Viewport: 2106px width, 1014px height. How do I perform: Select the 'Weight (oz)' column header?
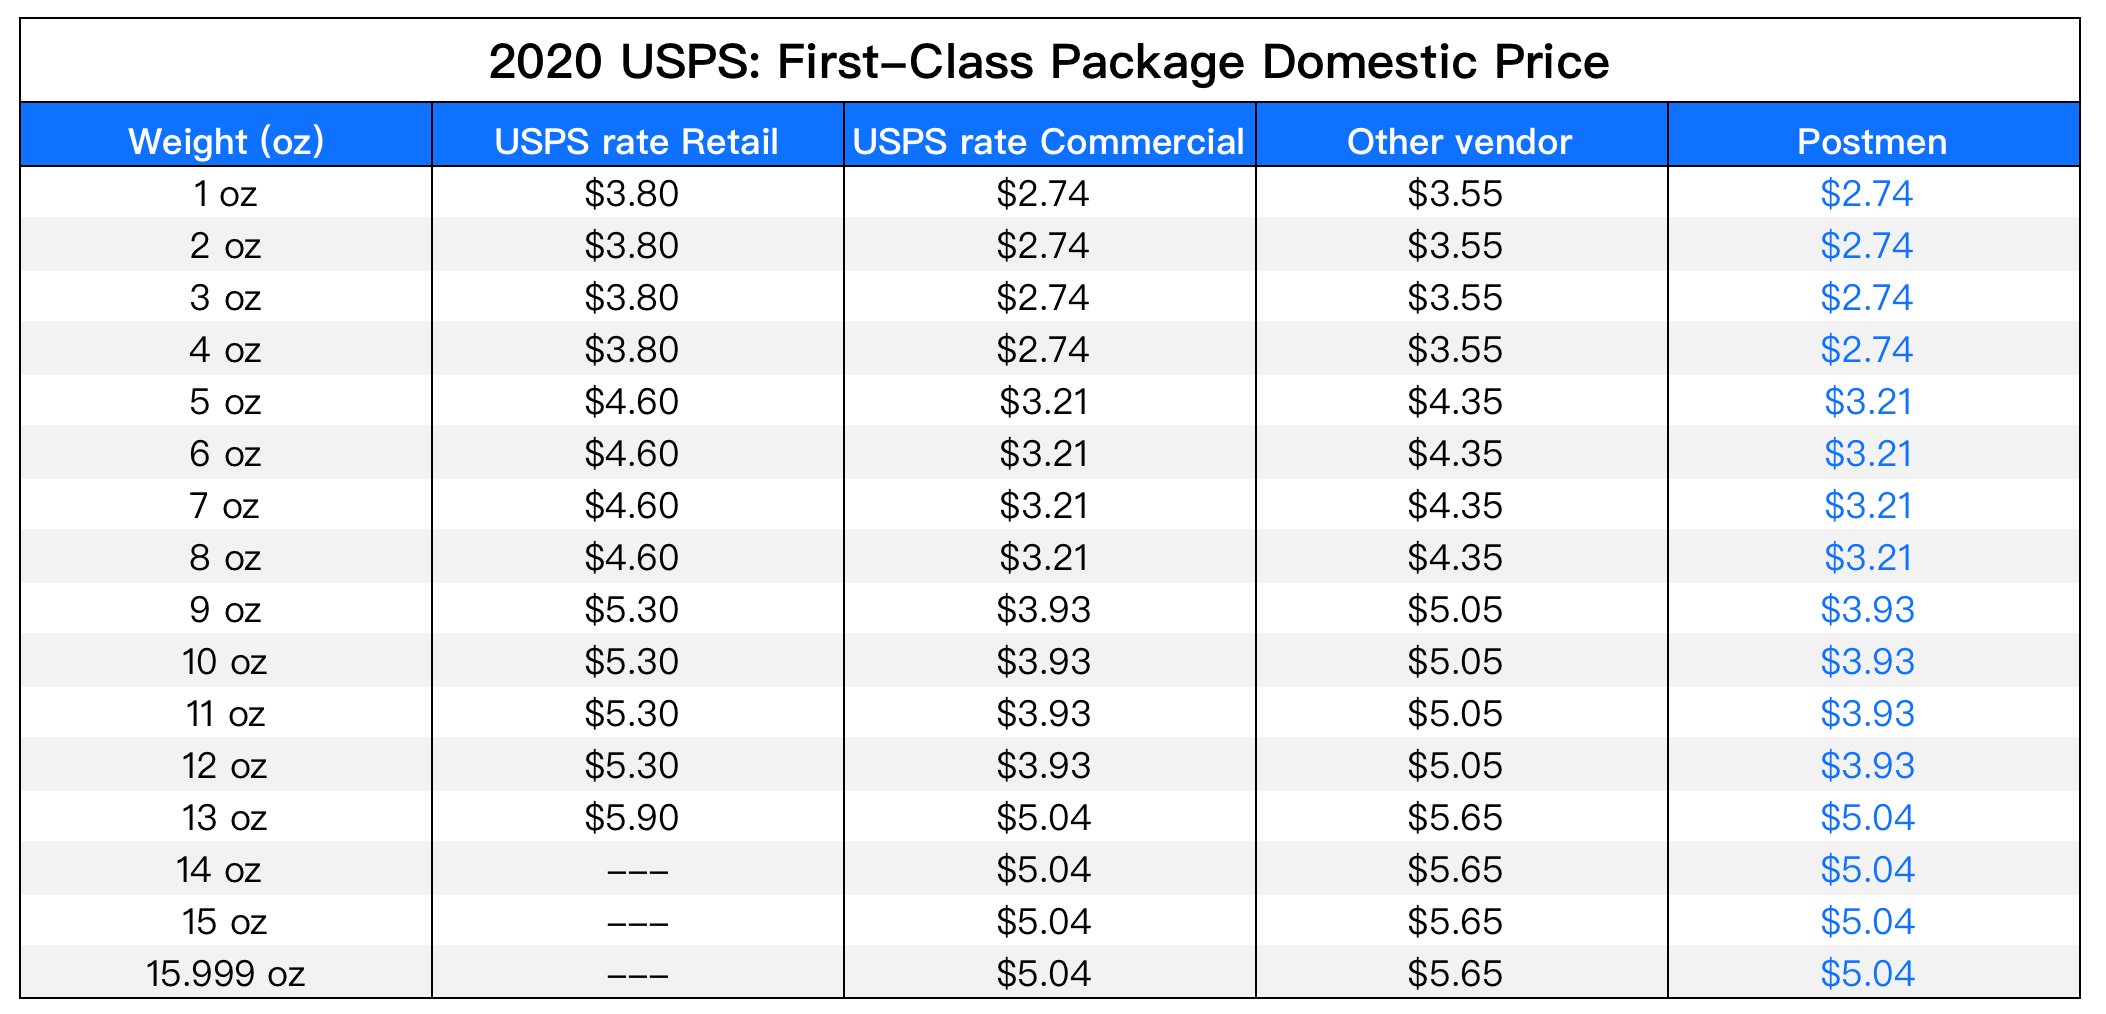(x=226, y=141)
